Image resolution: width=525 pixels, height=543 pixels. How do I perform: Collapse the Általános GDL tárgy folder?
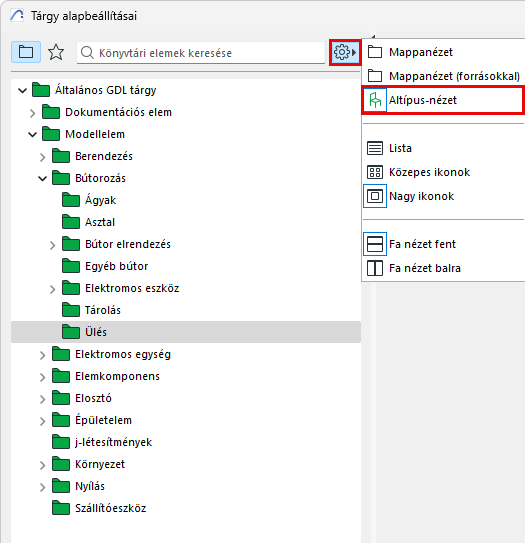(23, 90)
